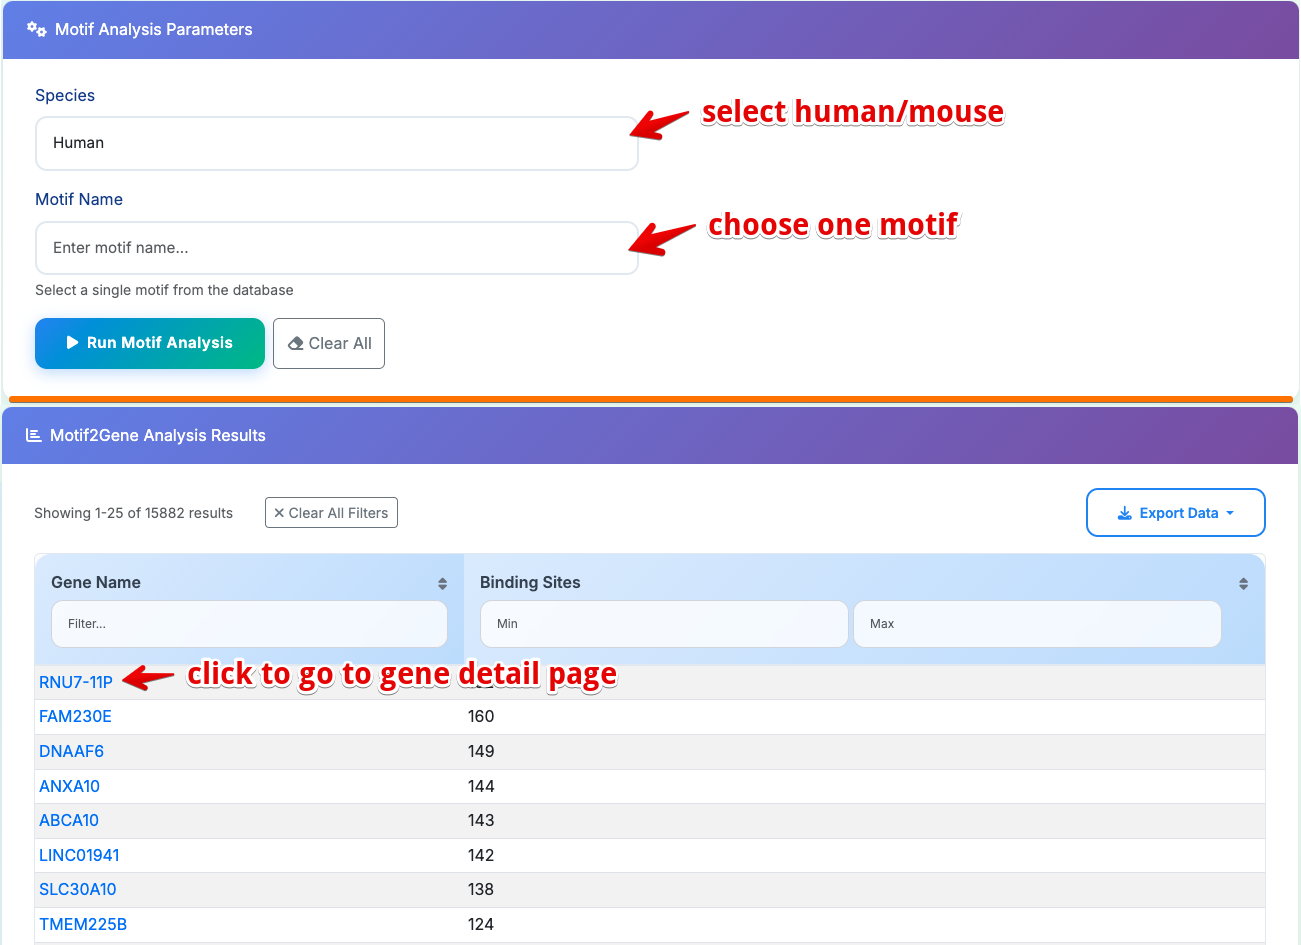Click the chart icon beside Motif2Gene Analysis Results
This screenshot has height=945, width=1301.
(33, 435)
